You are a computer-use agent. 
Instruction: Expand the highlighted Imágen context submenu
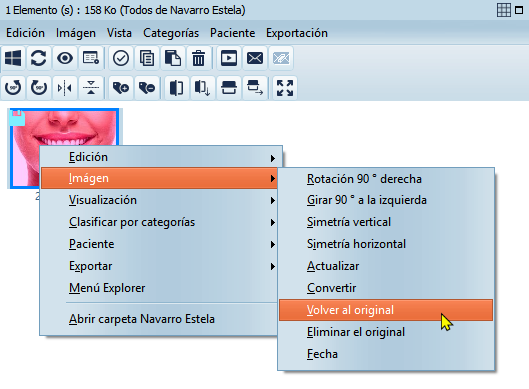(x=159, y=178)
